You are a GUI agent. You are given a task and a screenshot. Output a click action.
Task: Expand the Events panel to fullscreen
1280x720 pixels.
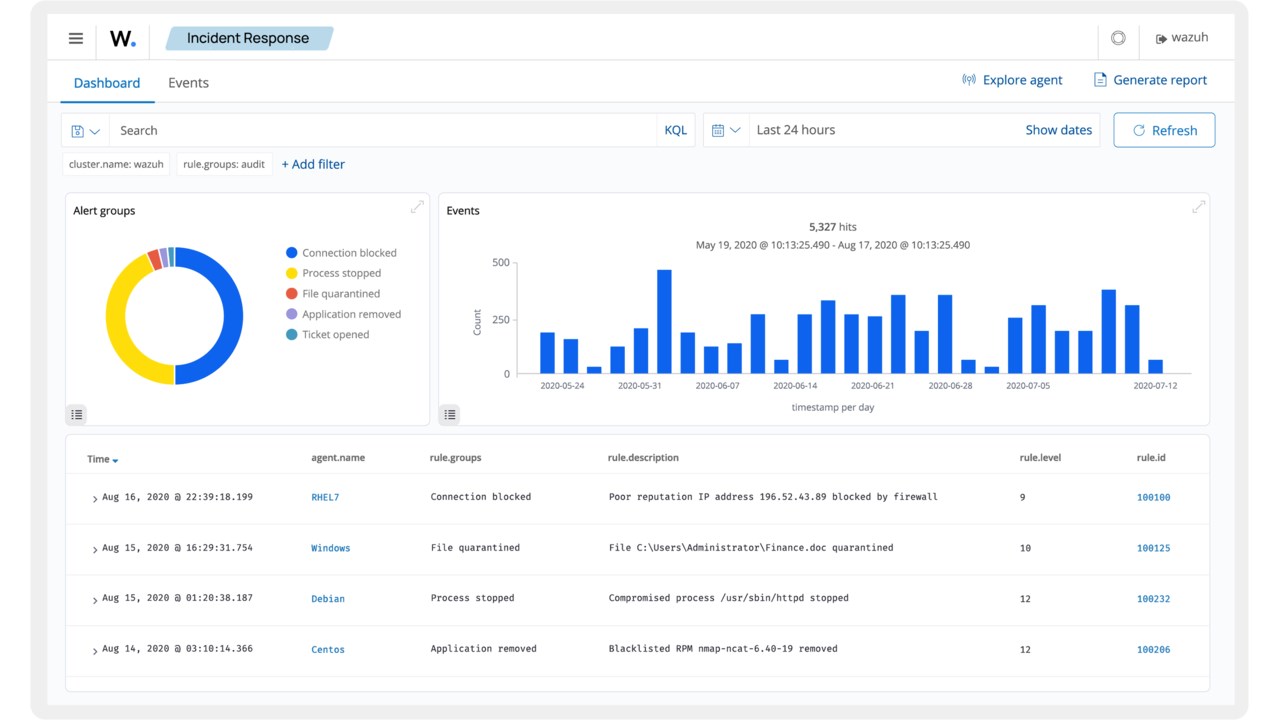1198,207
